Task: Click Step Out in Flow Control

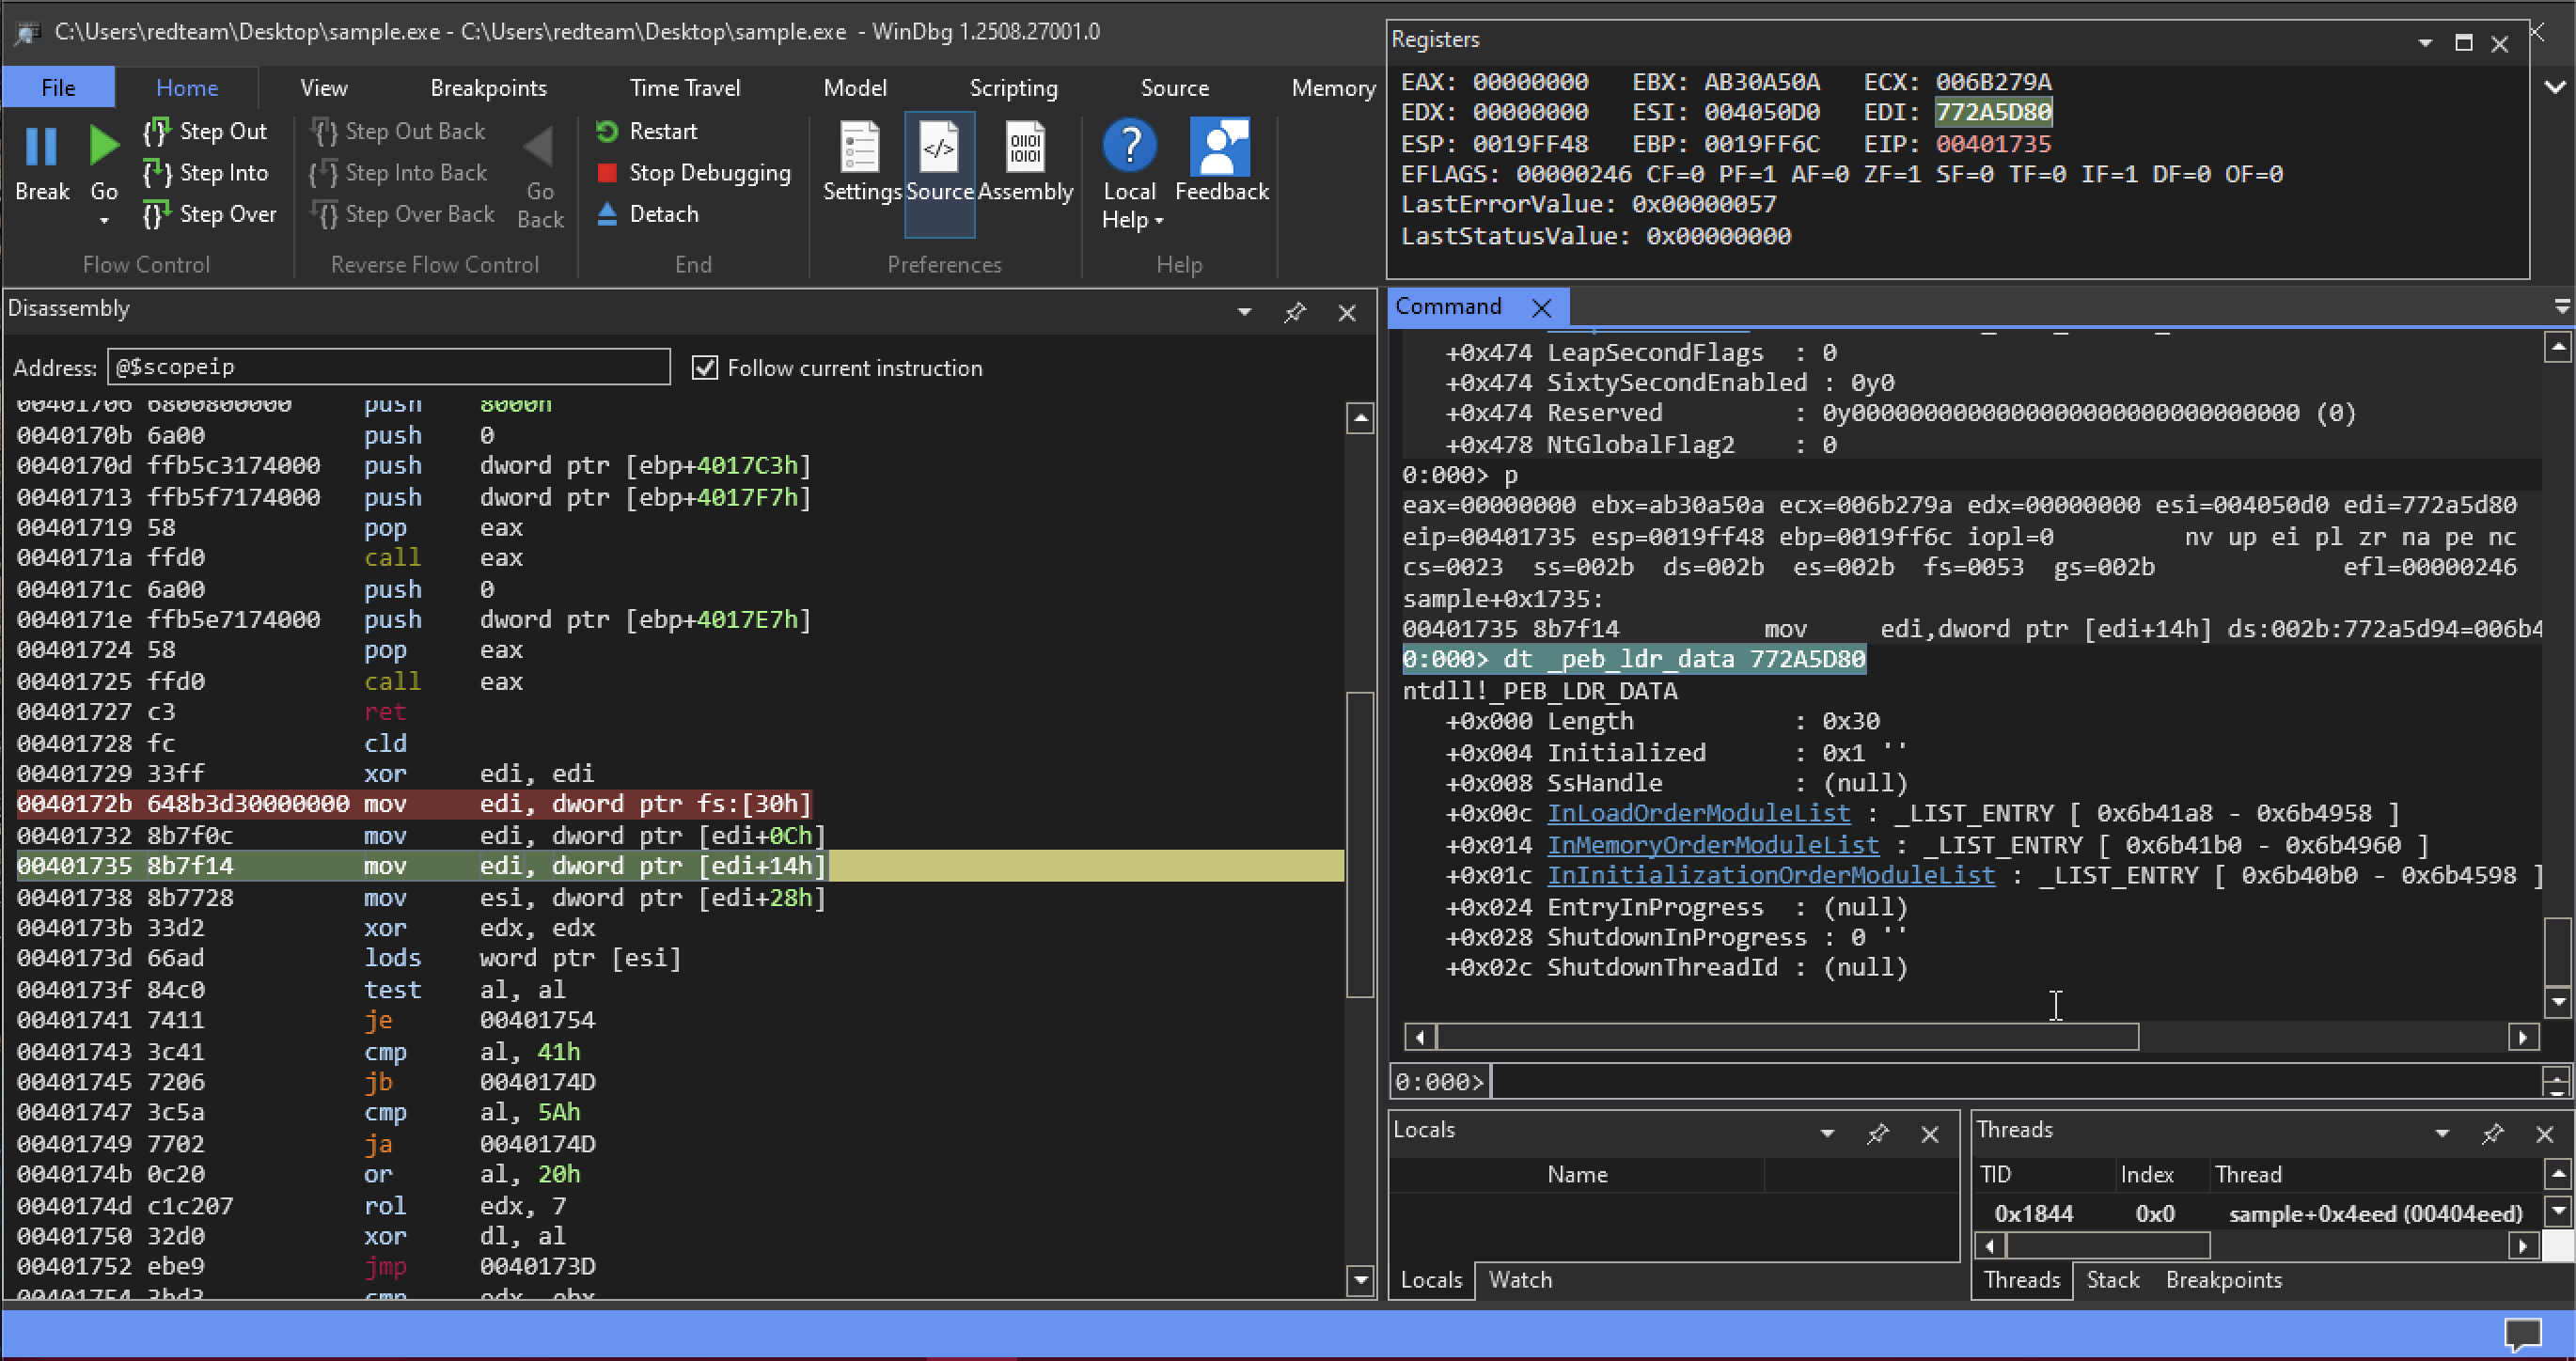Action: point(205,131)
